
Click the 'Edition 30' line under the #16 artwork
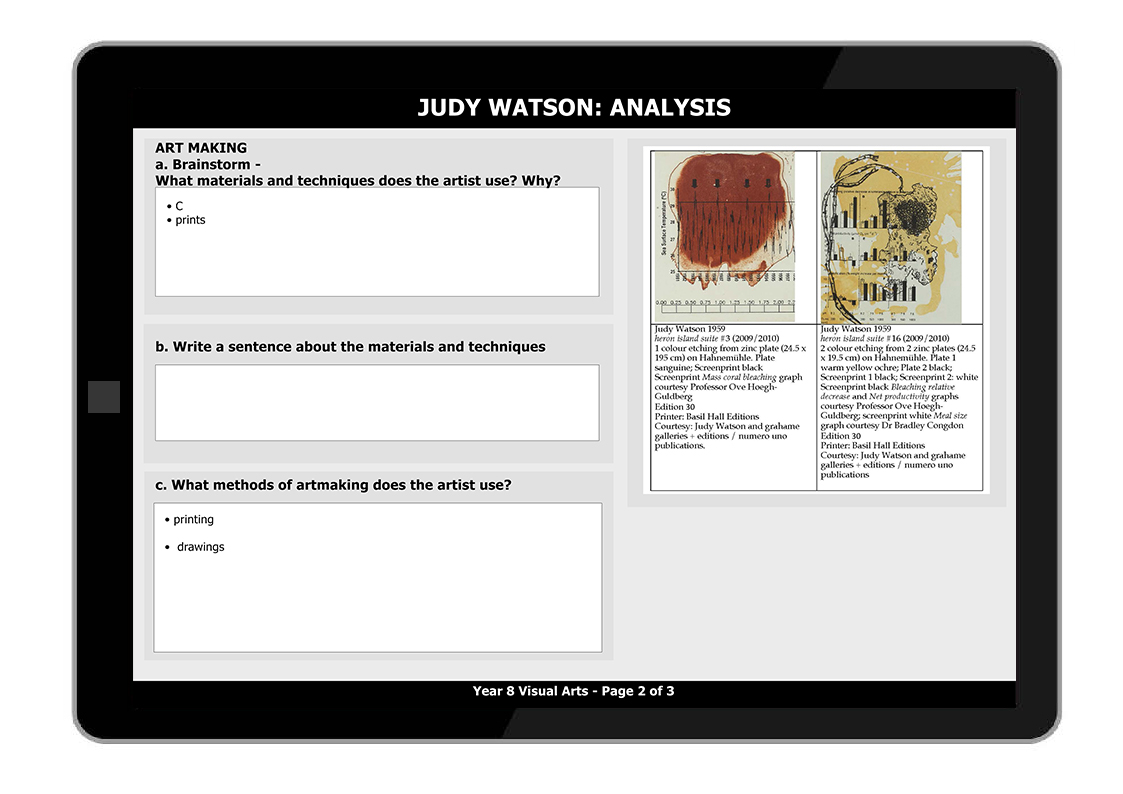[x=841, y=436]
